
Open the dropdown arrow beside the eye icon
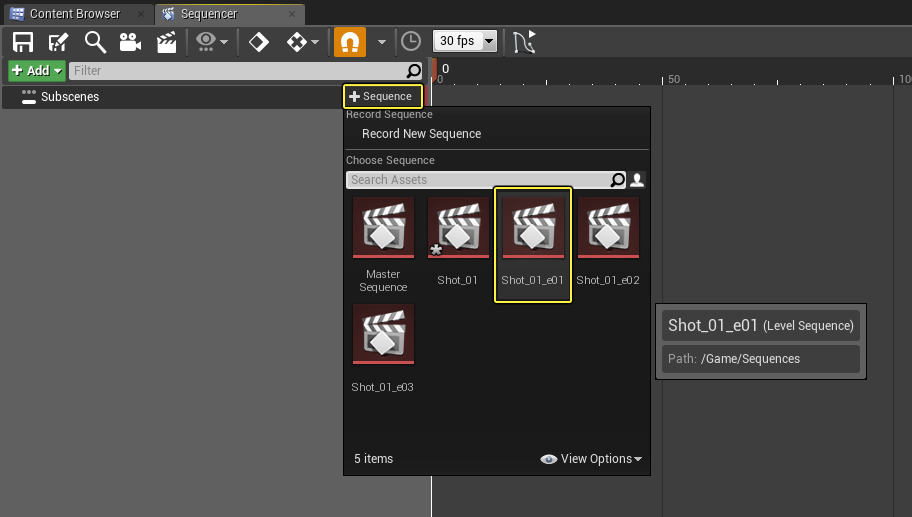[x=224, y=42]
